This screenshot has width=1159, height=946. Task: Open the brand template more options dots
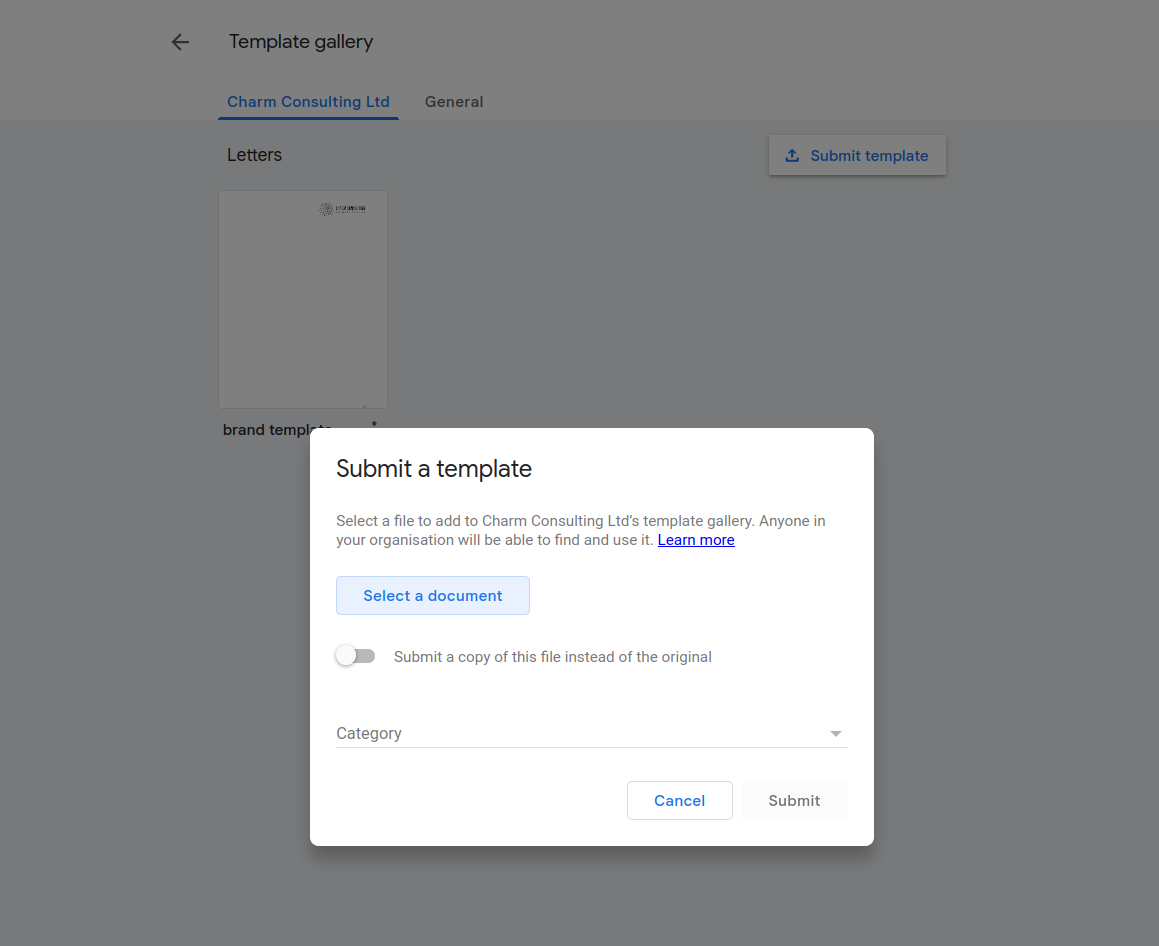pos(374,423)
